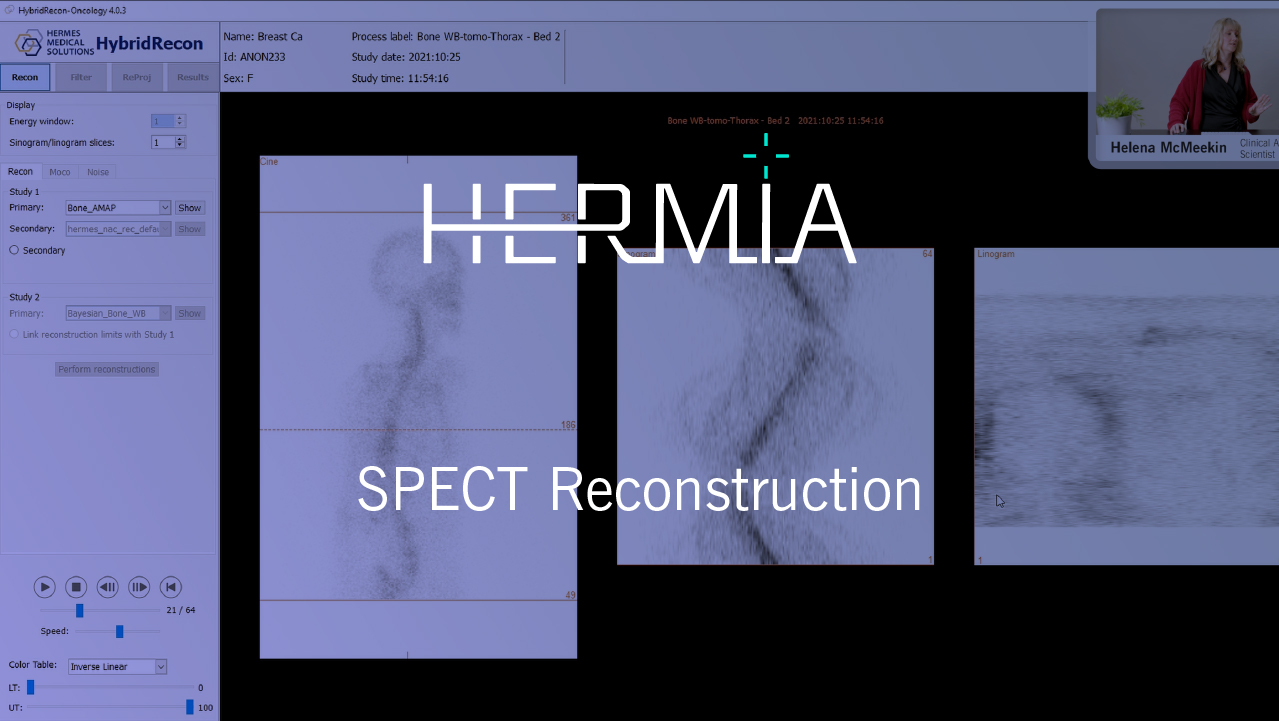Switch to the Moco tab

(x=60, y=172)
